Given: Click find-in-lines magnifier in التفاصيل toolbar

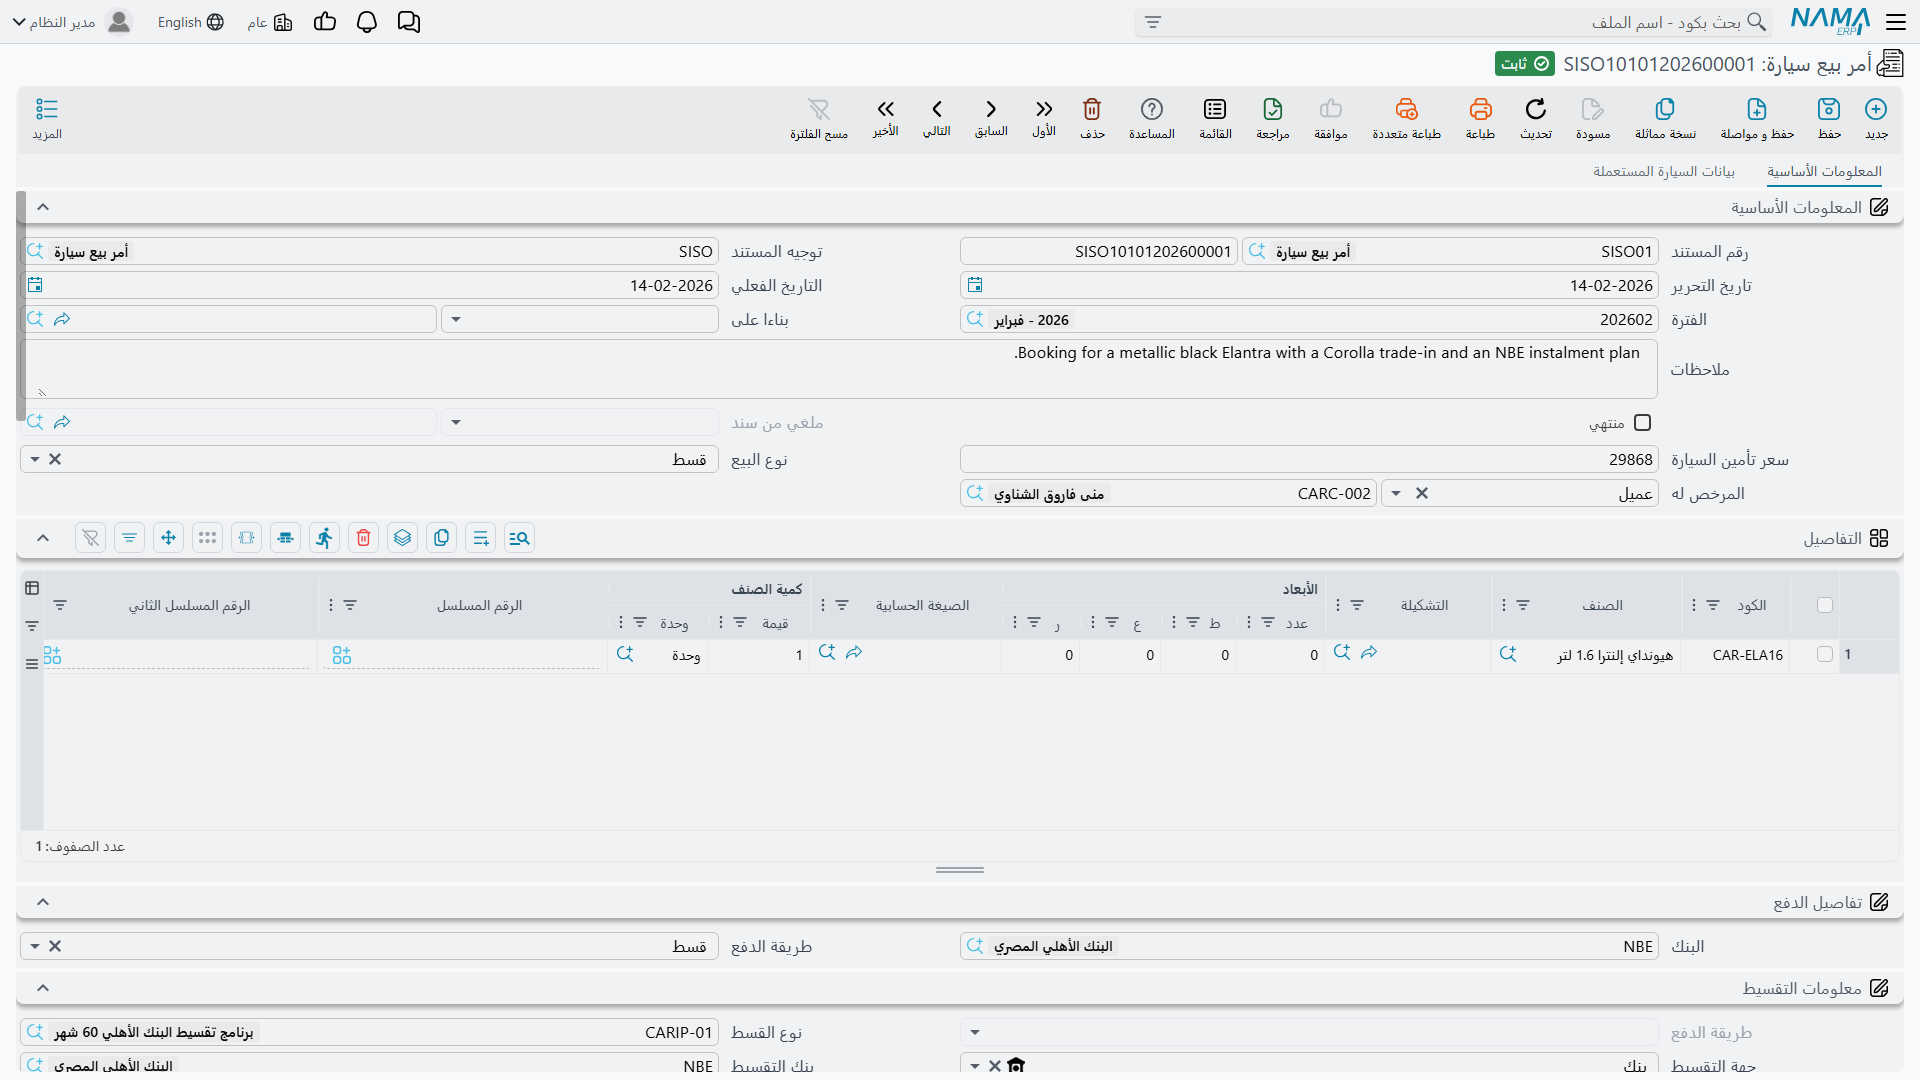Looking at the screenshot, I should click(x=519, y=538).
